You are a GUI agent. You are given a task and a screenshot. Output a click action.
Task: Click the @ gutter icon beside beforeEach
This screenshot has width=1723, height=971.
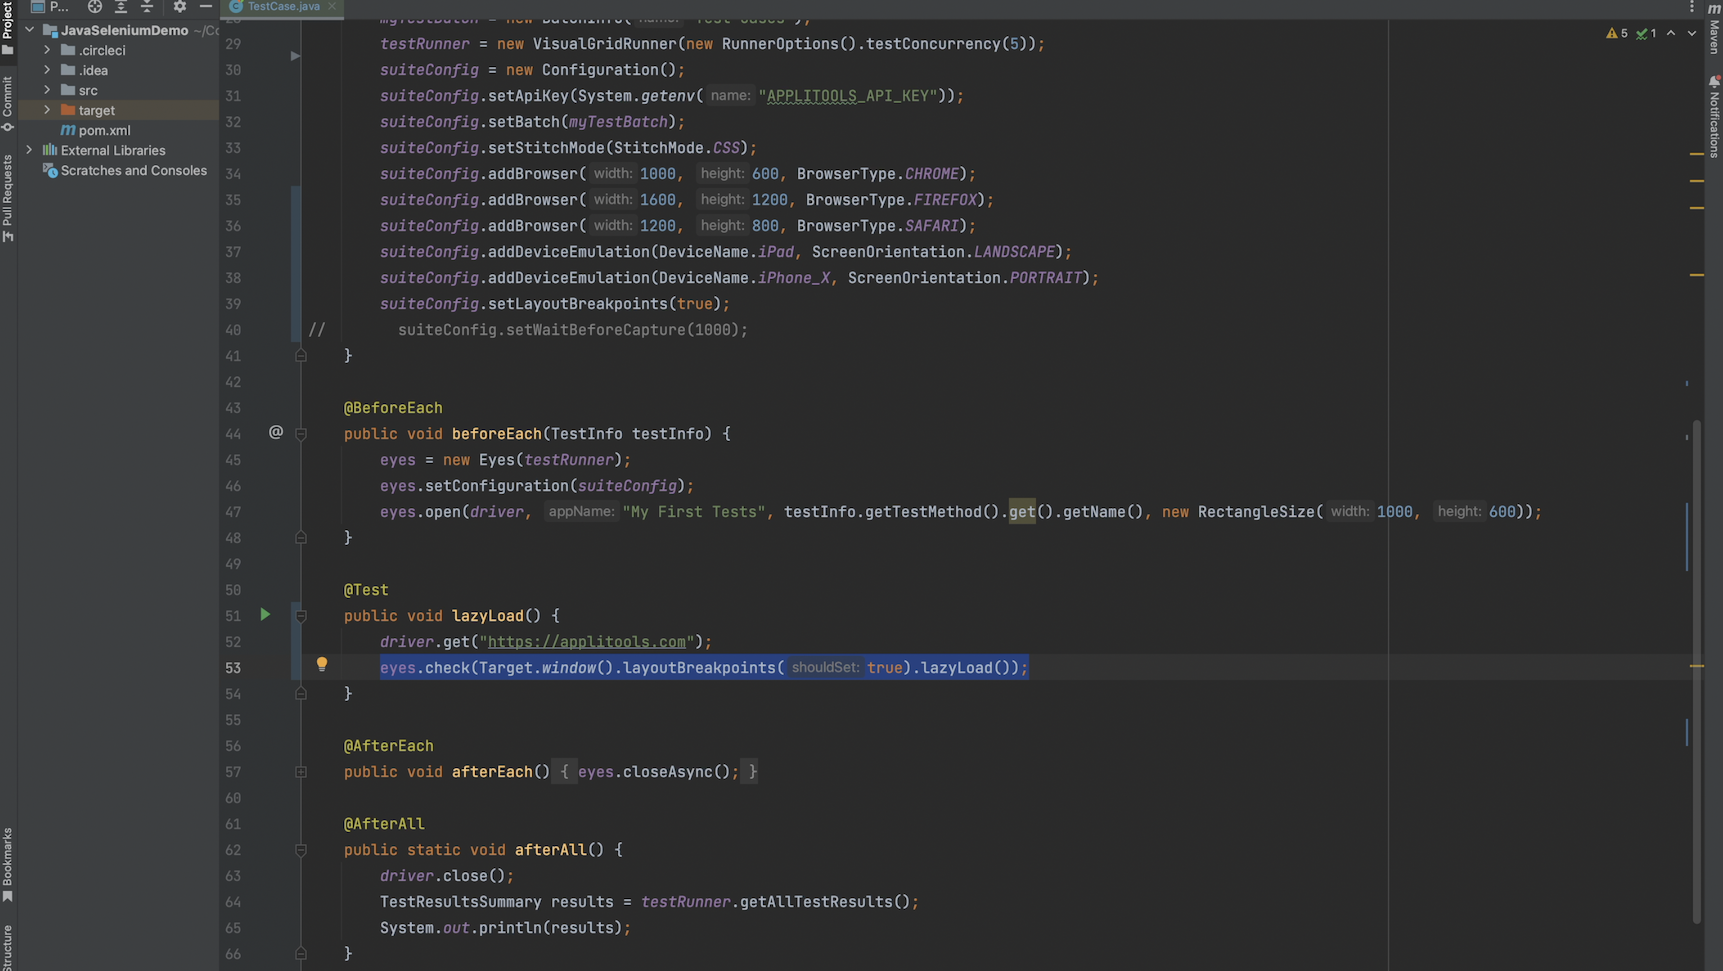(x=276, y=432)
